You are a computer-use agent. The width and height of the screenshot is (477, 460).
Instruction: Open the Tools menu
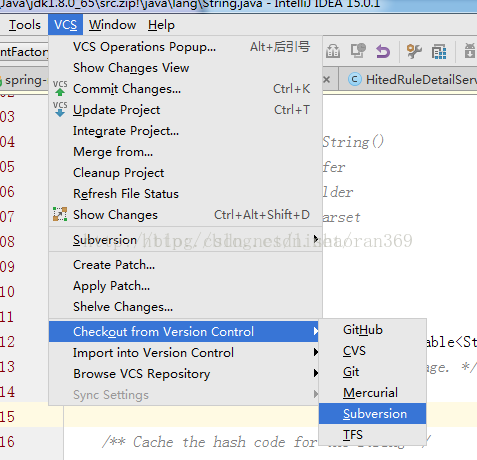(x=25, y=25)
